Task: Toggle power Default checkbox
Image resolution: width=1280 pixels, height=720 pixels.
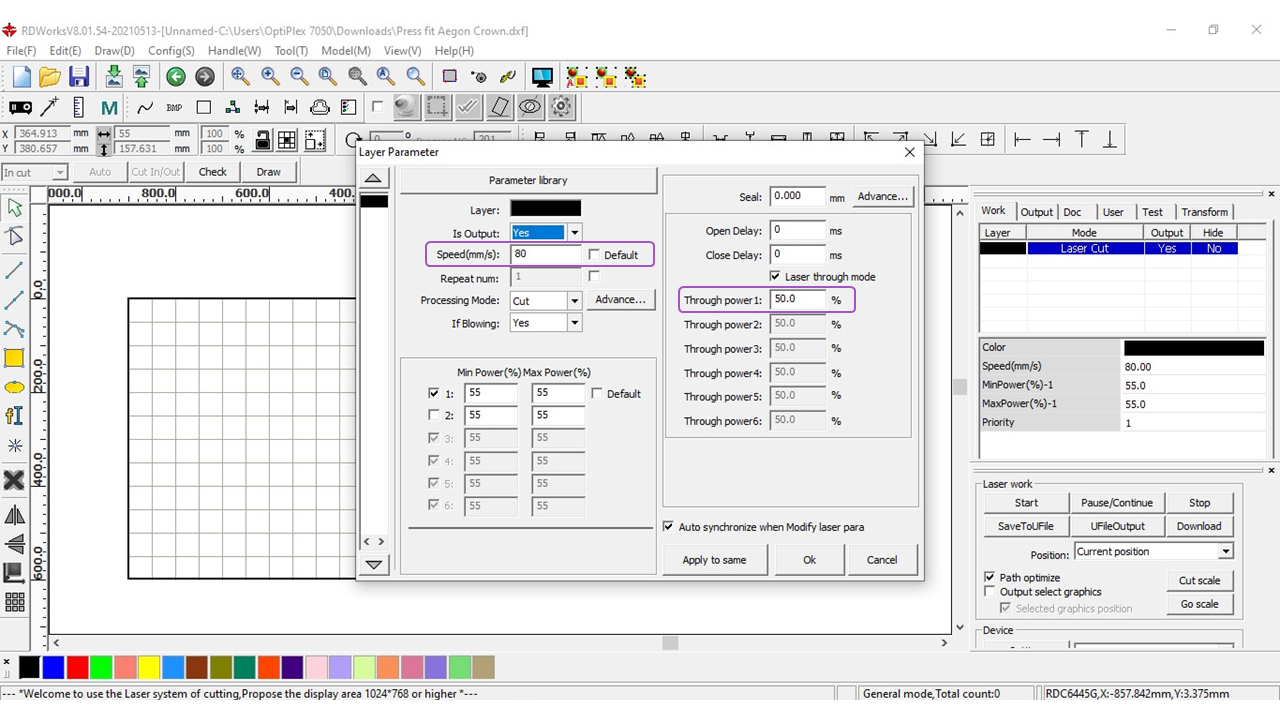Action: tap(597, 394)
